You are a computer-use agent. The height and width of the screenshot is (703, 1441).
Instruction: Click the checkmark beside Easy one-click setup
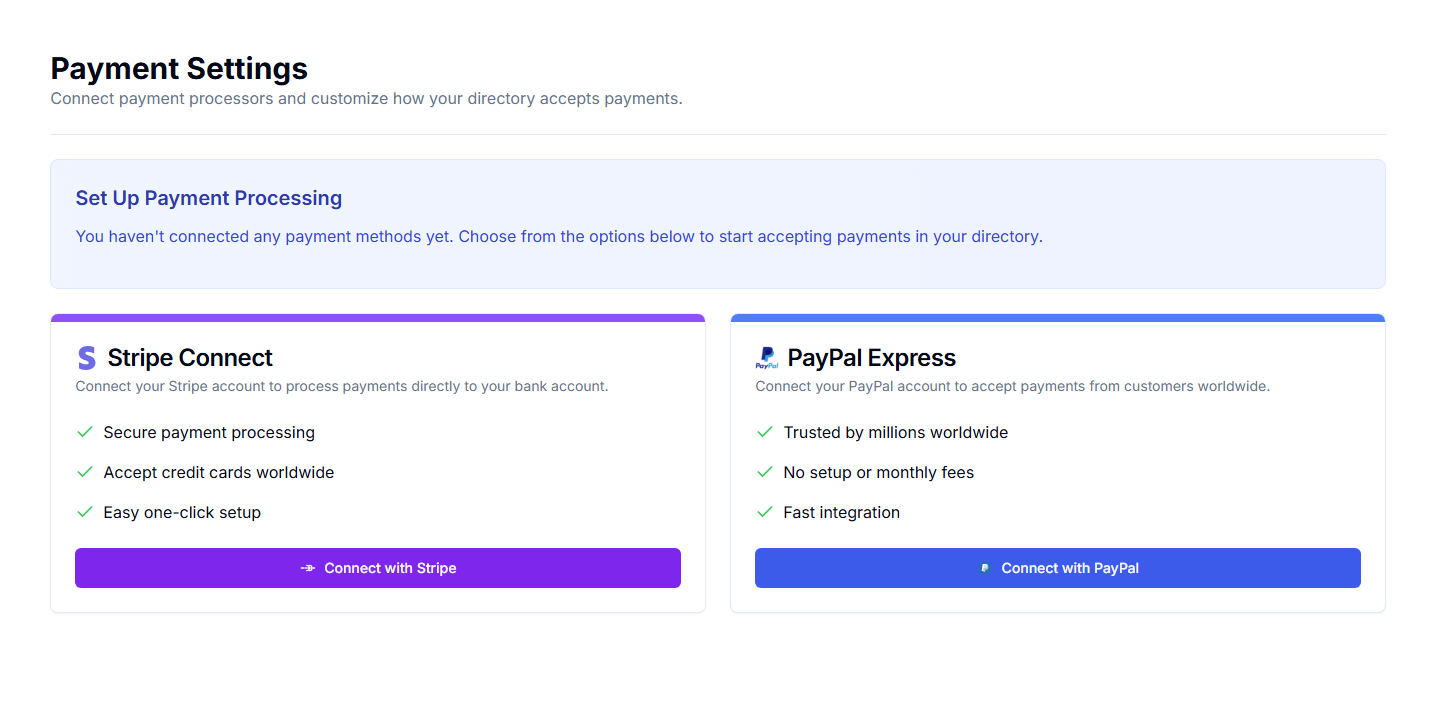pyautogui.click(x=85, y=511)
